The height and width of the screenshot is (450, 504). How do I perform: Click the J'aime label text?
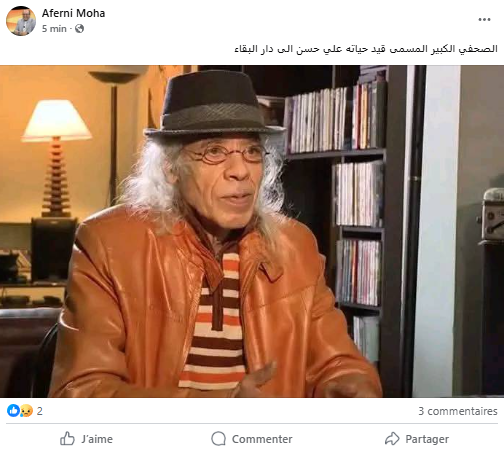(x=97, y=439)
